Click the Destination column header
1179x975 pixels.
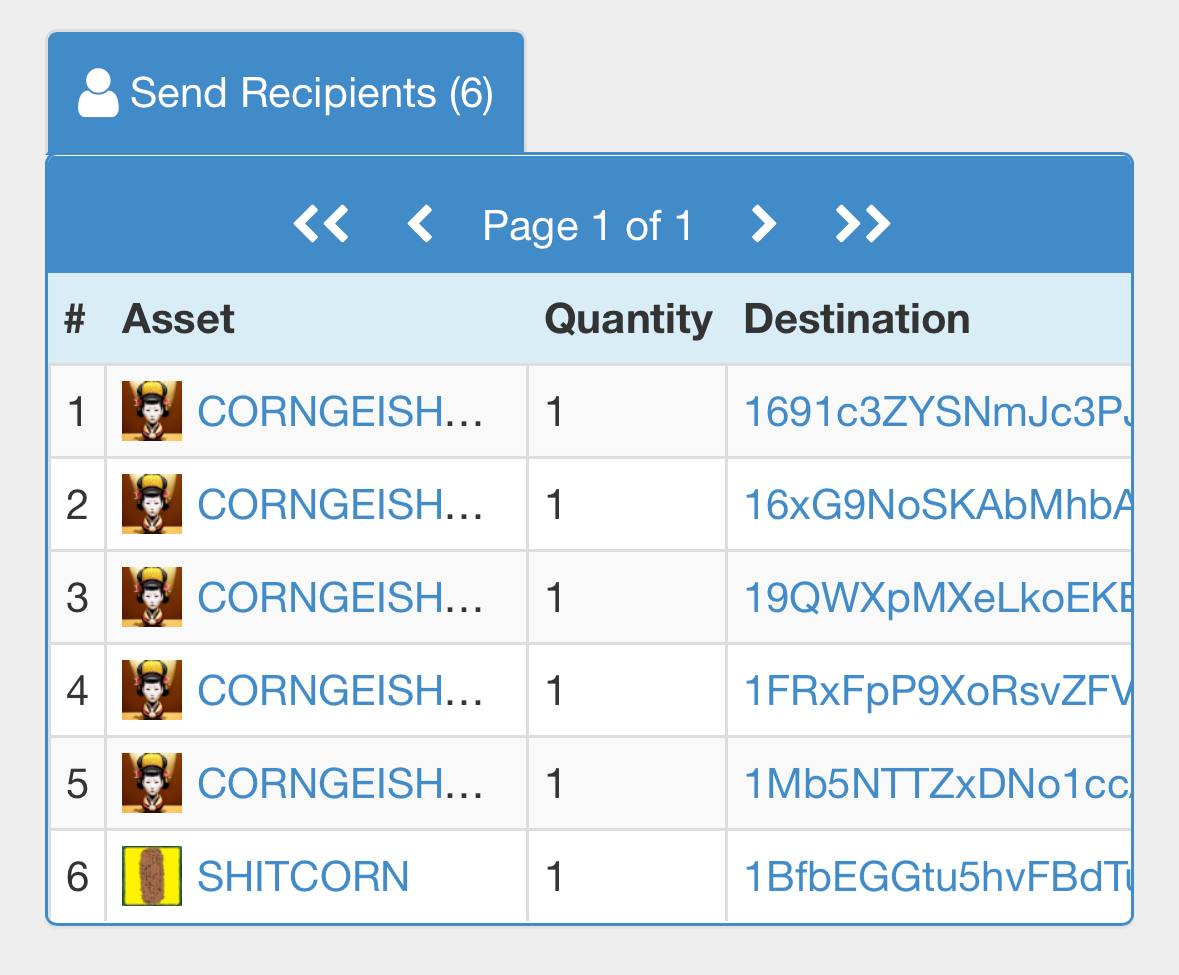[857, 319]
